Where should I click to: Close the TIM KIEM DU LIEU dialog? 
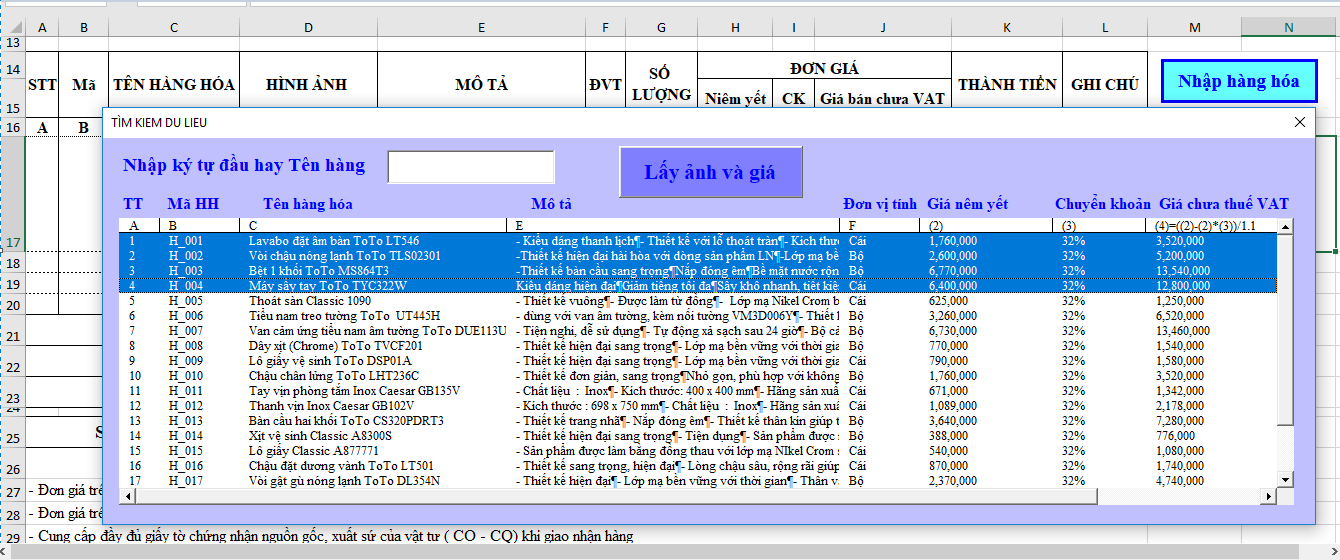1299,122
